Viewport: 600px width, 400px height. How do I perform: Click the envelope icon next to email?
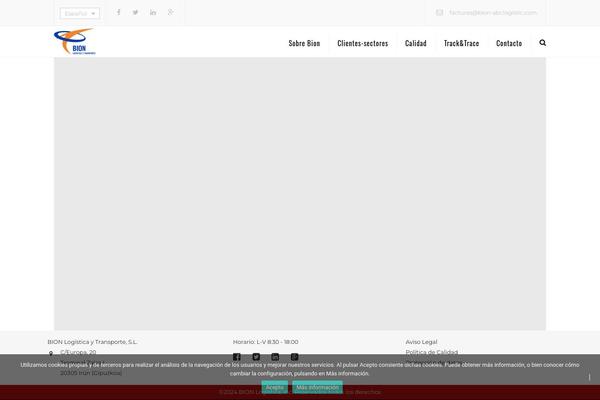tap(439, 13)
